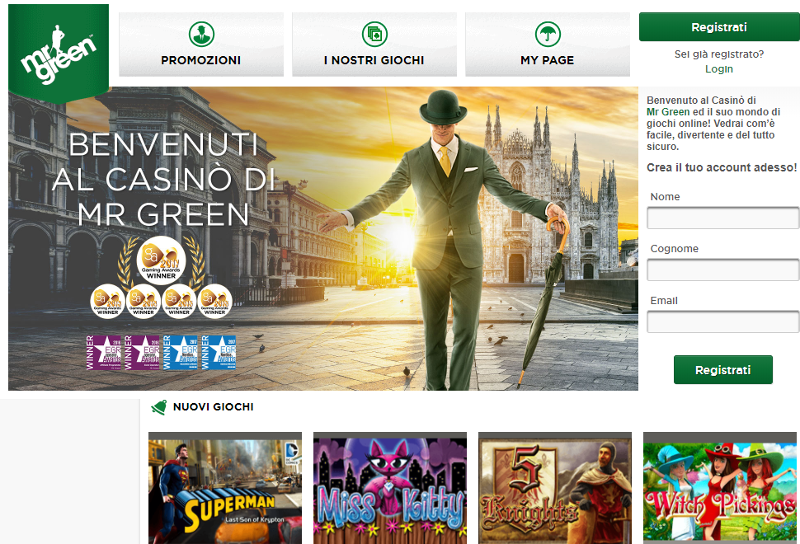Open the My Page menu
Screen dimensions: 800x544
point(547,44)
